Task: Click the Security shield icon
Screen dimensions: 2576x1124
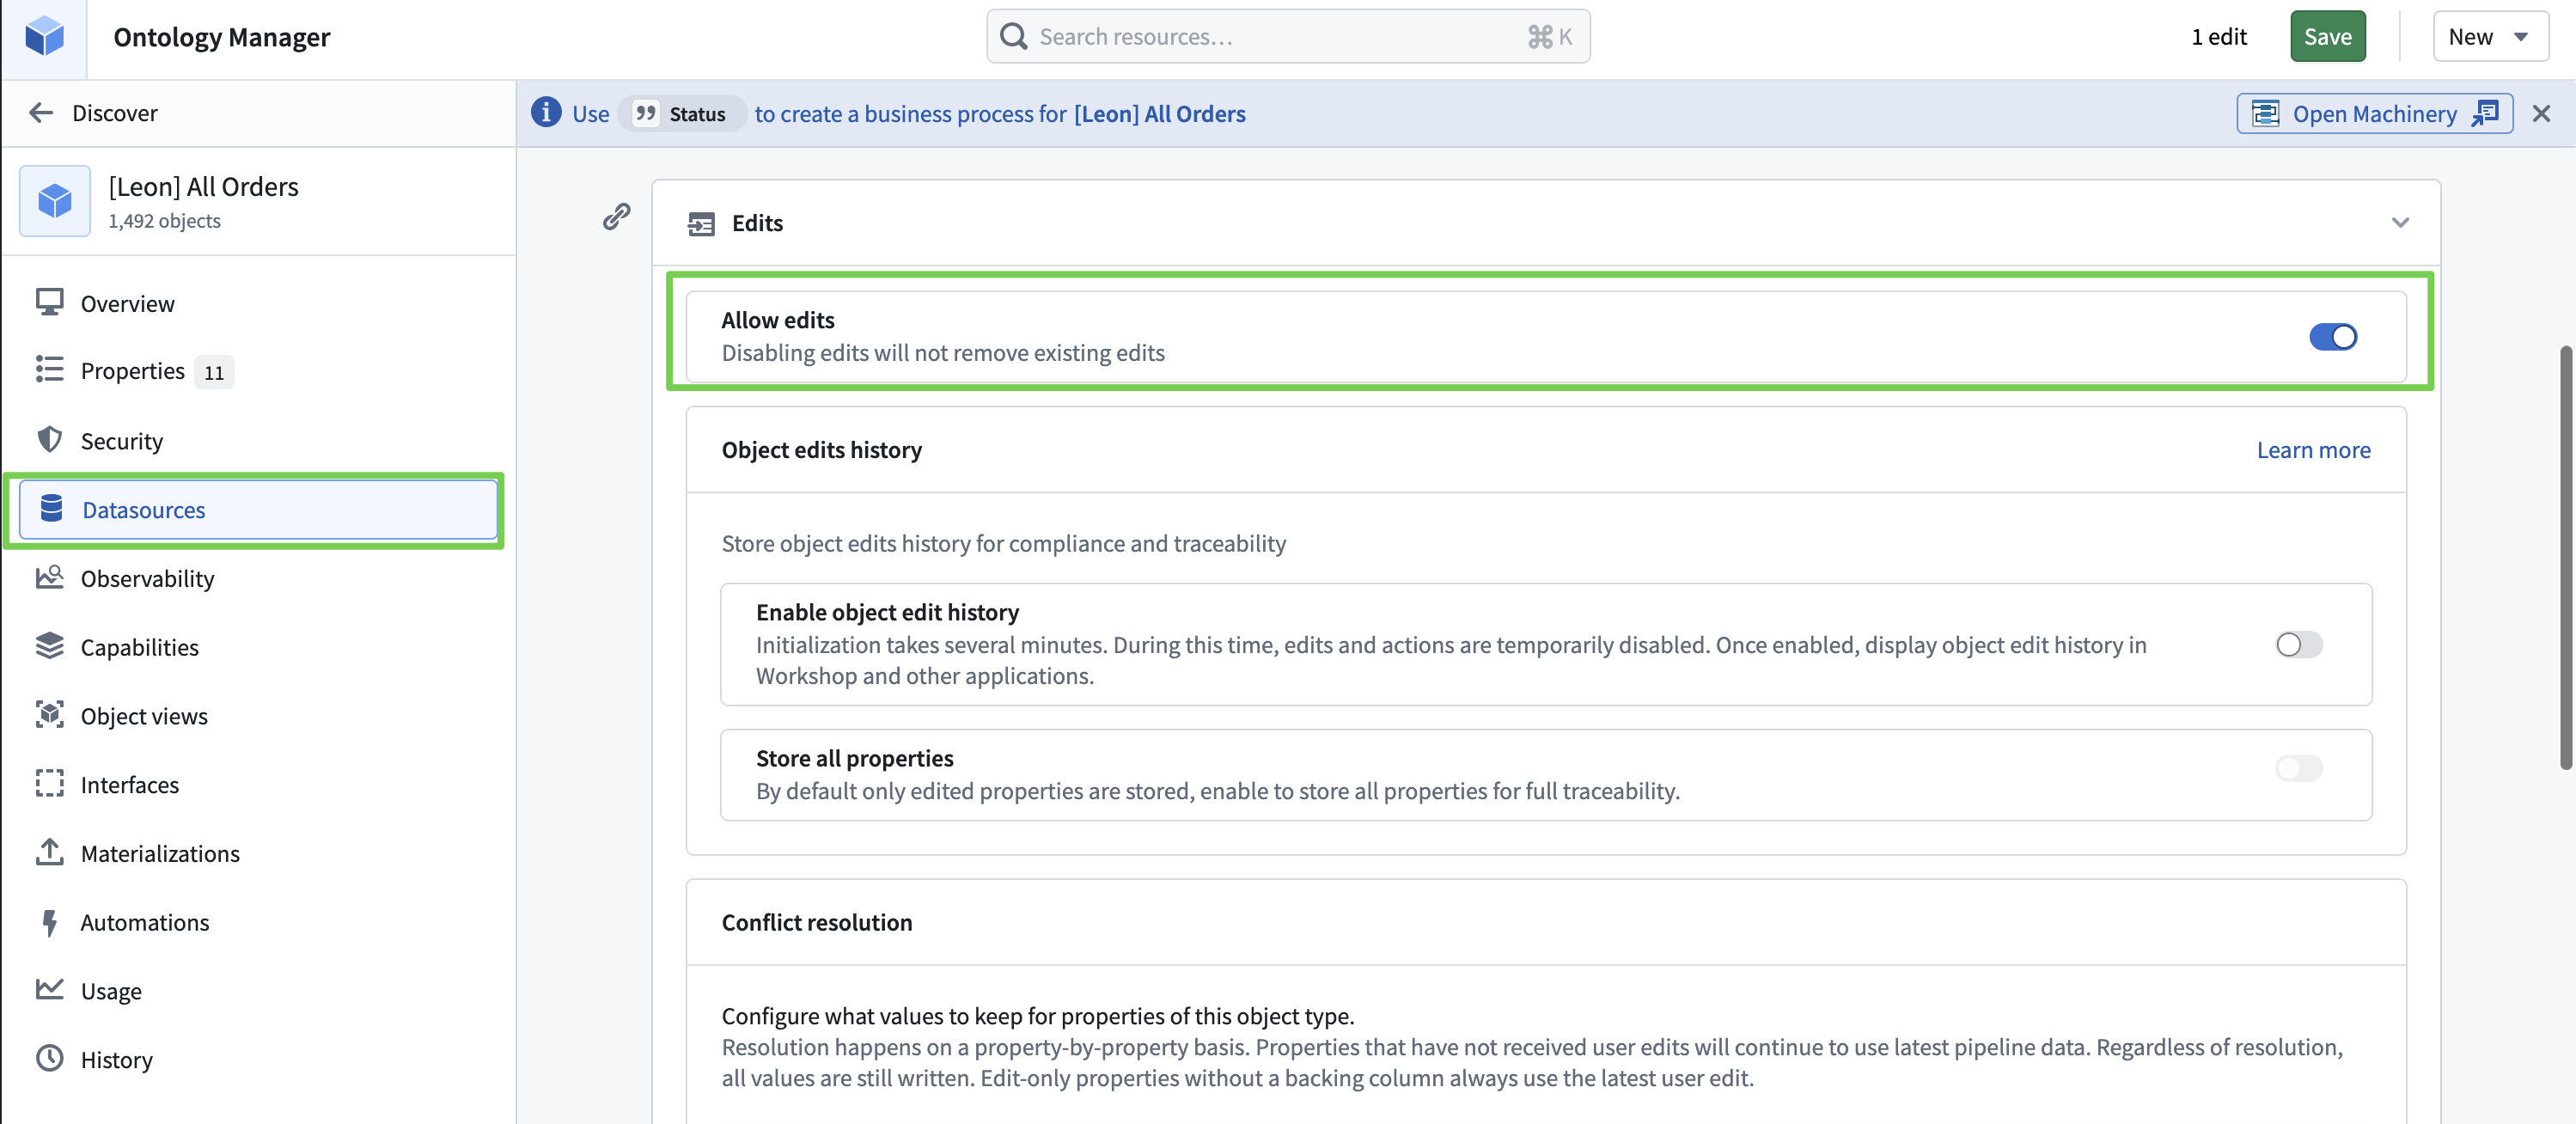Action: [49, 440]
